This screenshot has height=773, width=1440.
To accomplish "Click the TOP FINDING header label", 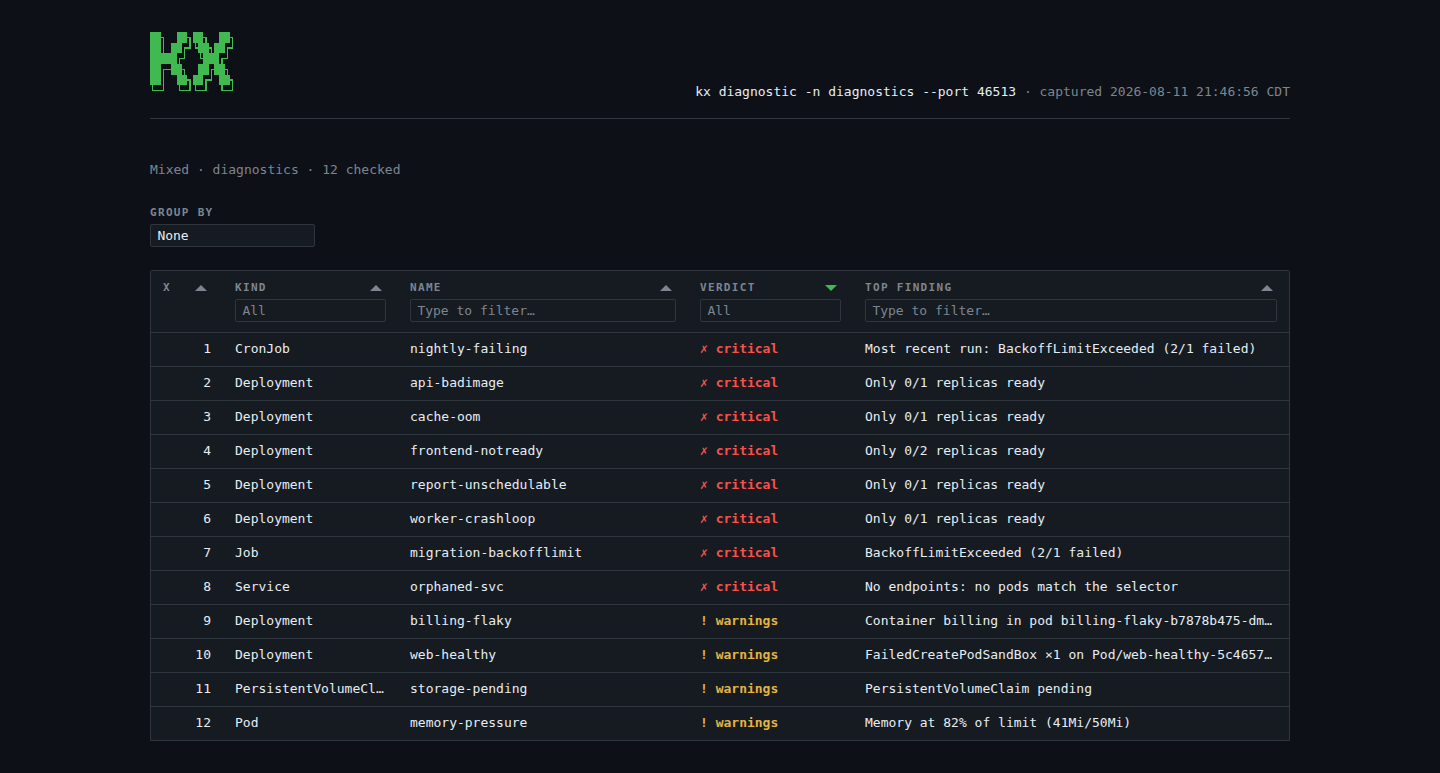I will [x=908, y=287].
